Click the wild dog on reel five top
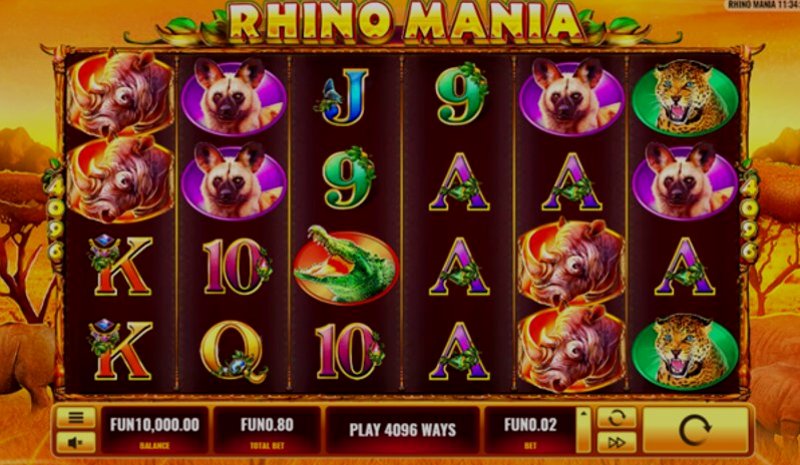This screenshot has height=465, width=800. [x=571, y=97]
